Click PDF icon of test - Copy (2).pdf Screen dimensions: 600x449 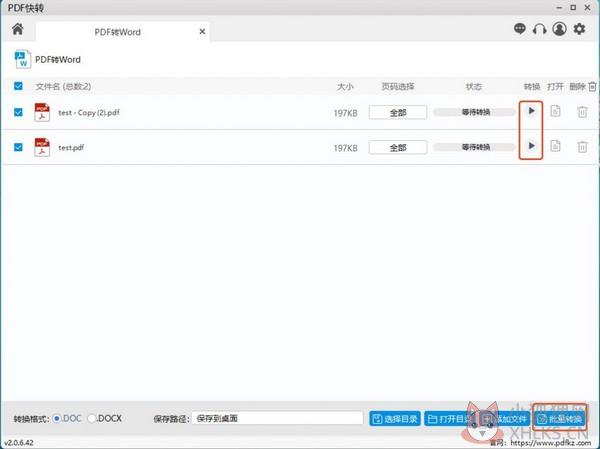click(x=42, y=112)
